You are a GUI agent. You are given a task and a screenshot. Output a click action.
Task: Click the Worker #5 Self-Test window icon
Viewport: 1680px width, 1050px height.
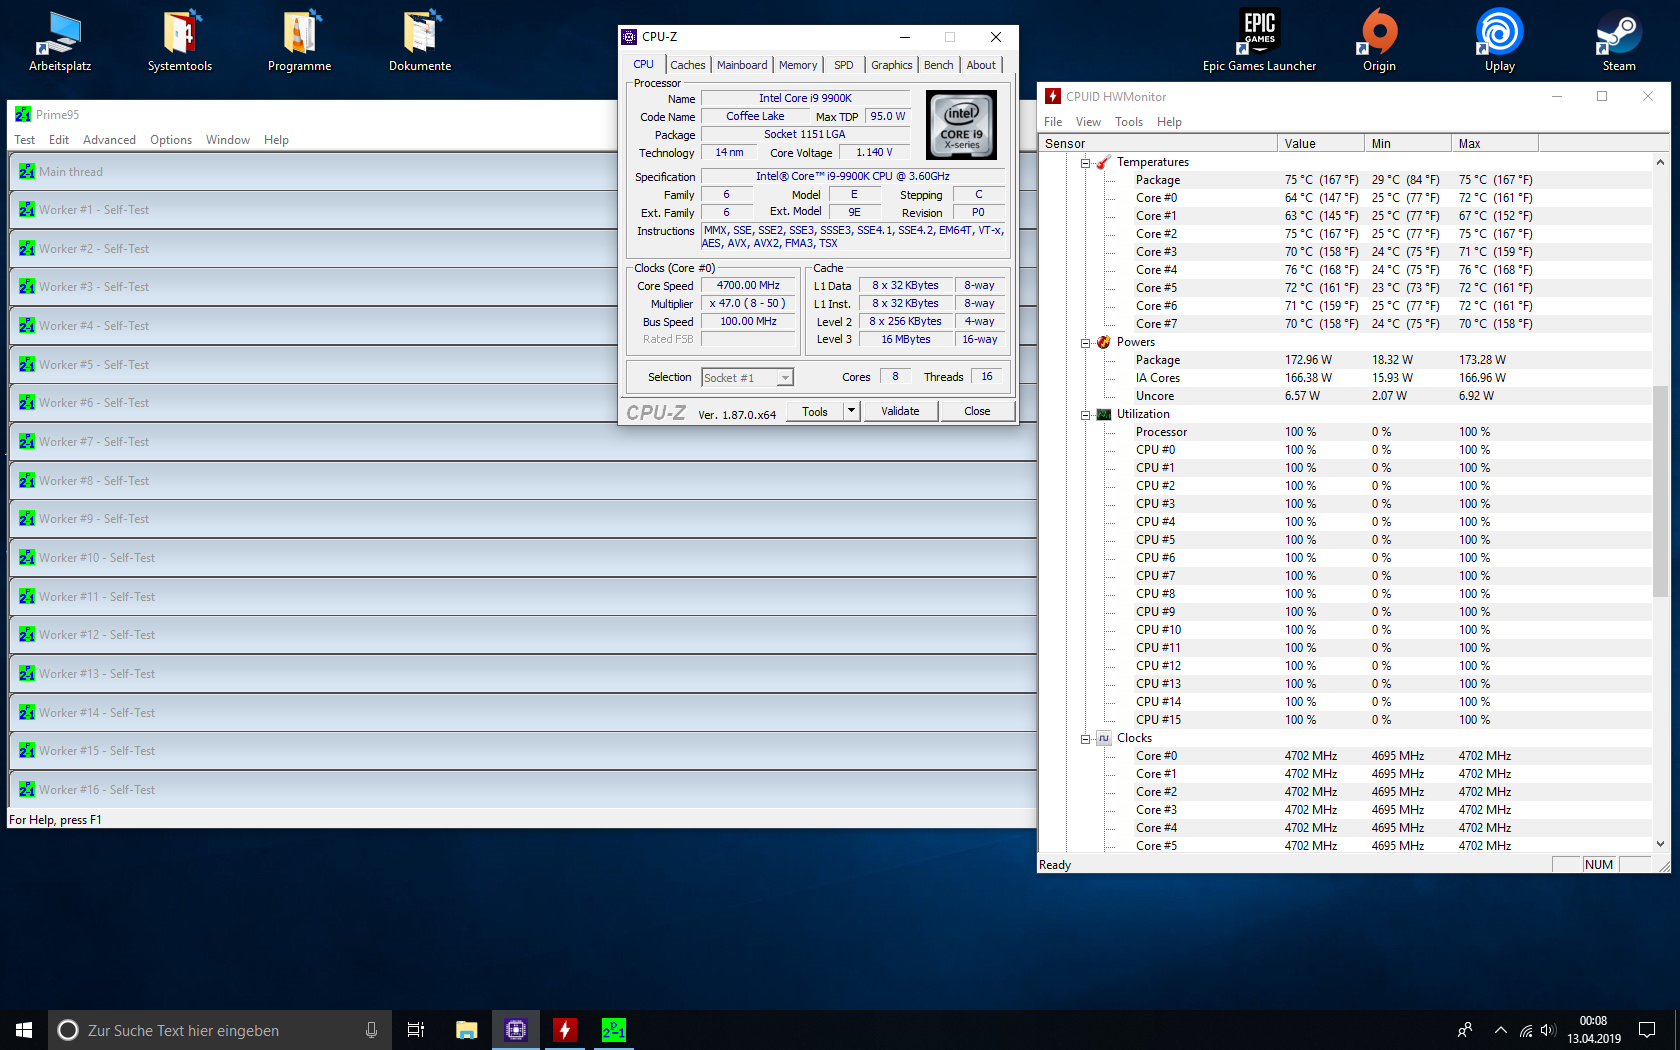click(27, 365)
